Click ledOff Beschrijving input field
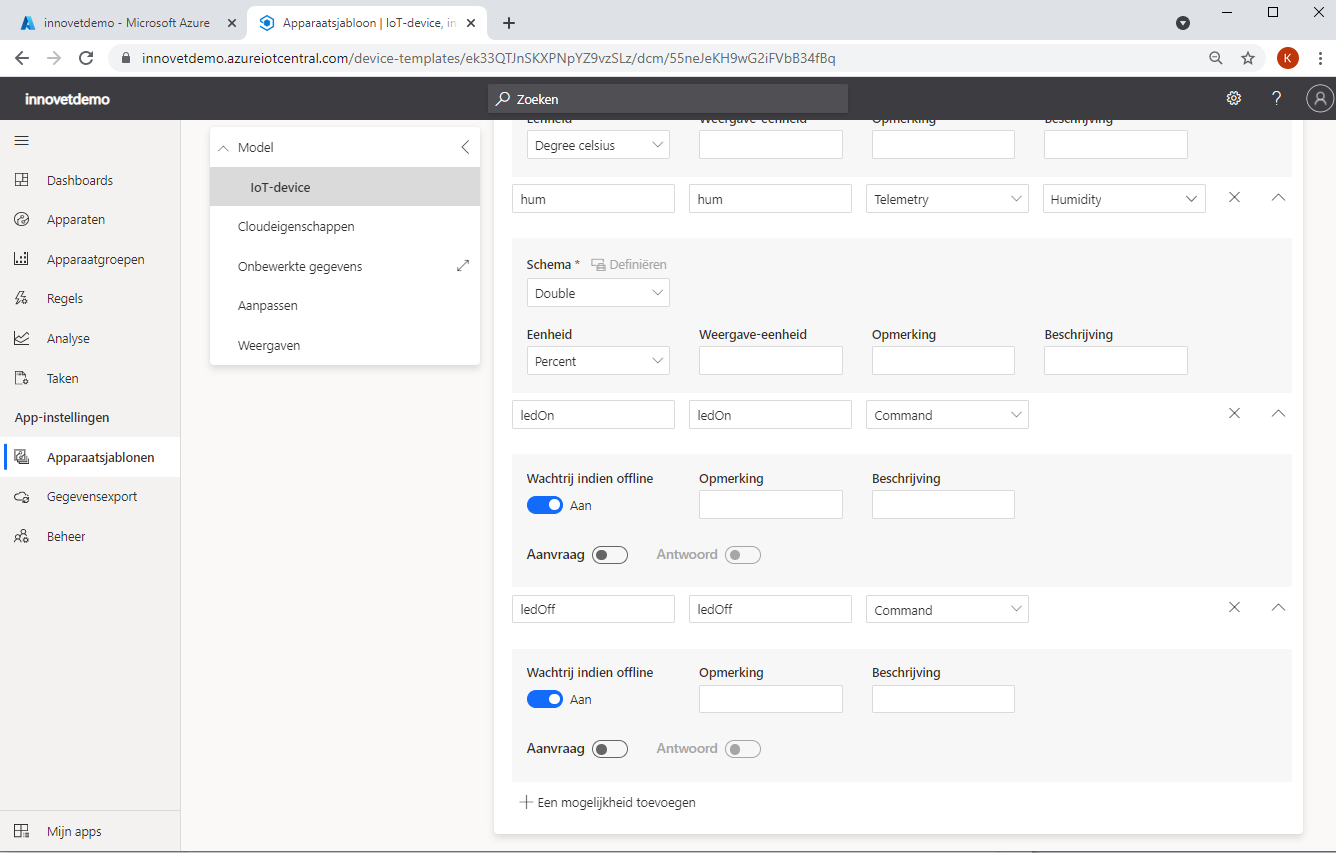This screenshot has height=853, width=1336. (x=943, y=699)
